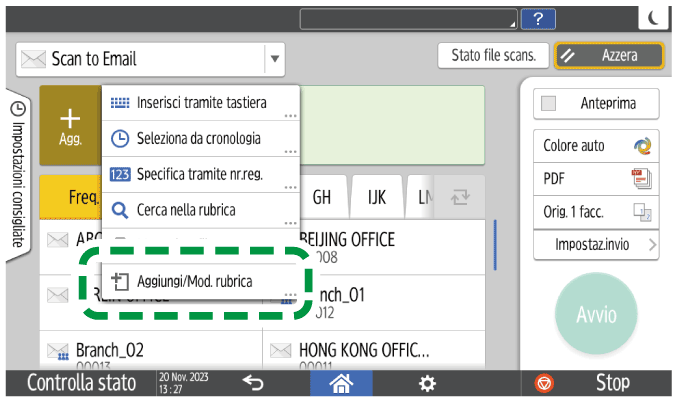The height and width of the screenshot is (400, 675).
Task: Tap the back arrow icon
Action: point(254,383)
